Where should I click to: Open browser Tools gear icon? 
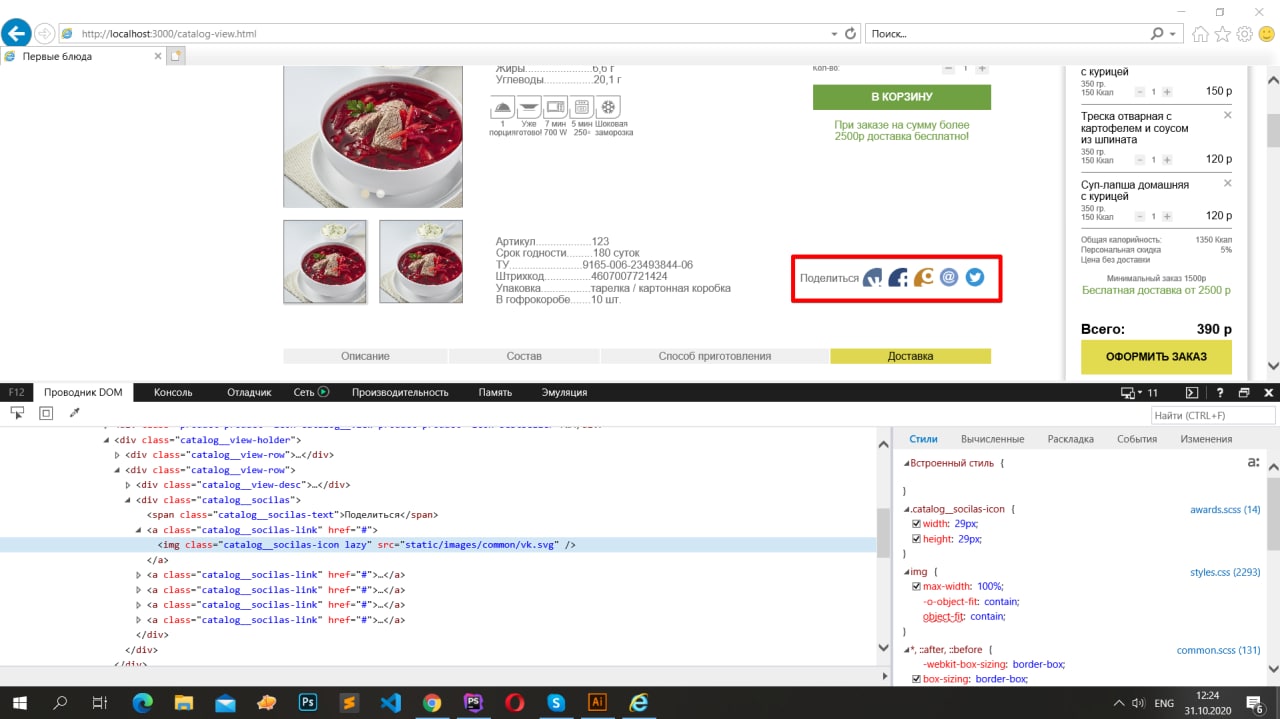pos(1245,33)
